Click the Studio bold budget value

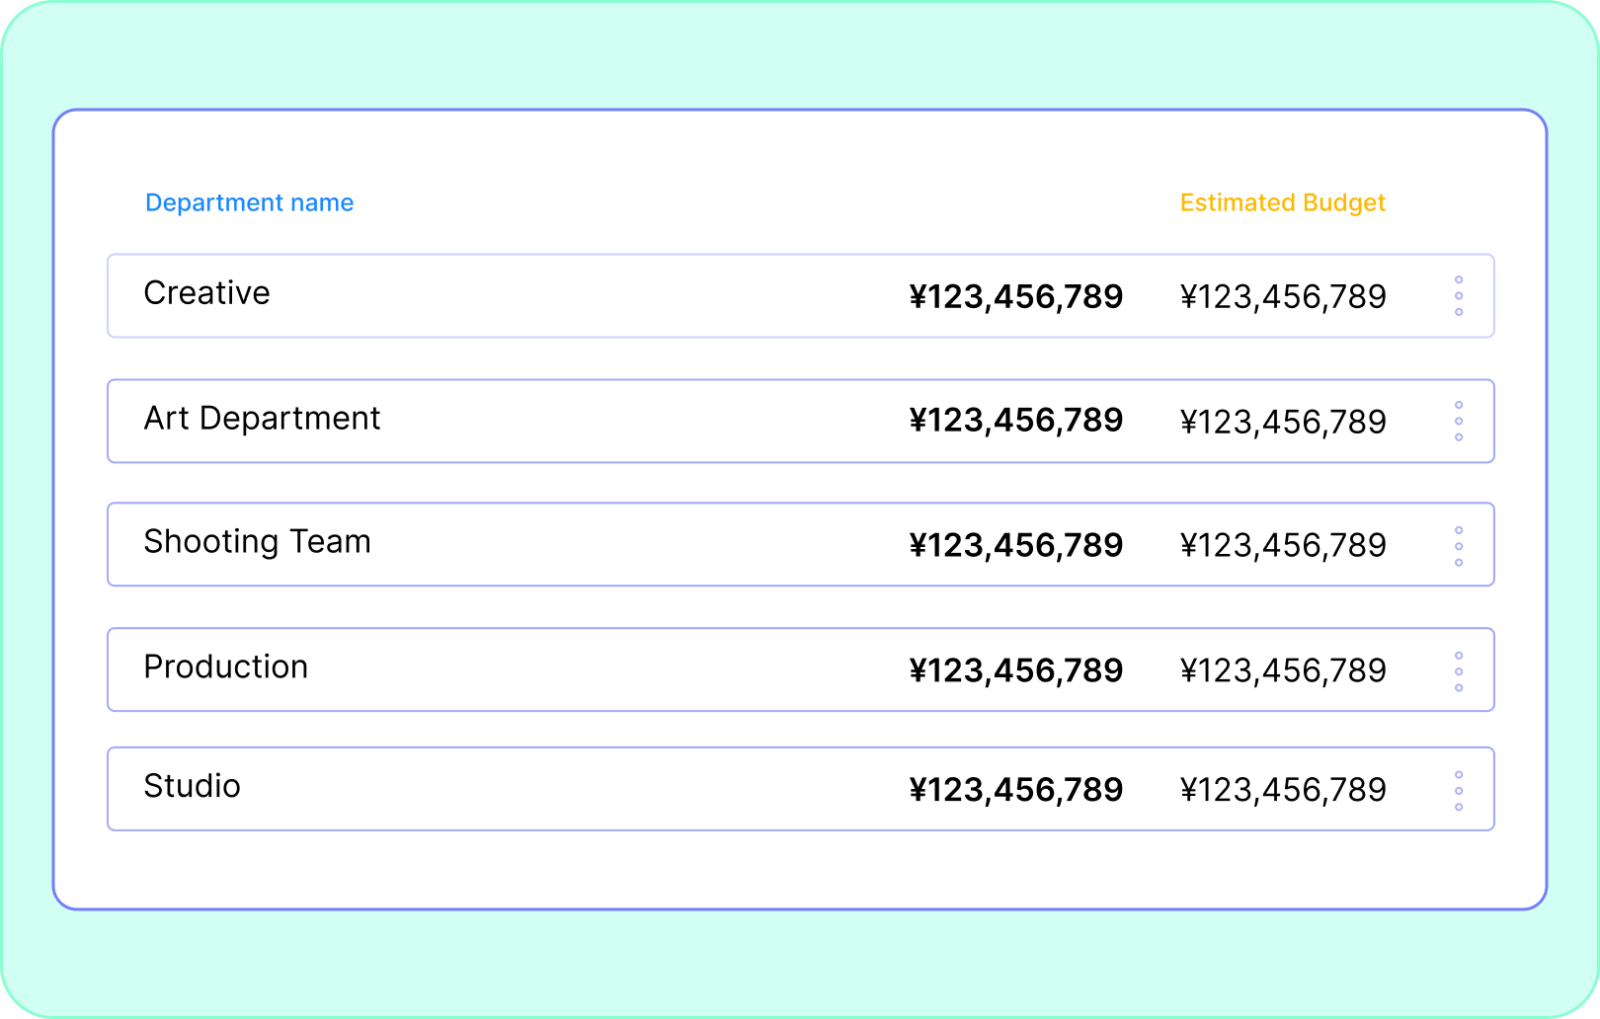coord(1015,790)
